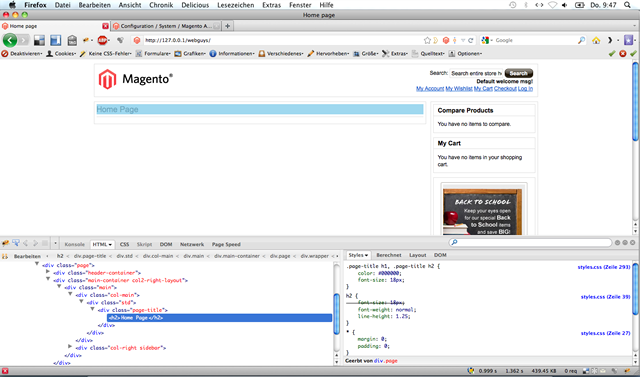Screen dimensions: 640x377
Task: Collapse the div class="page" node
Action: pyautogui.click(x=37, y=264)
